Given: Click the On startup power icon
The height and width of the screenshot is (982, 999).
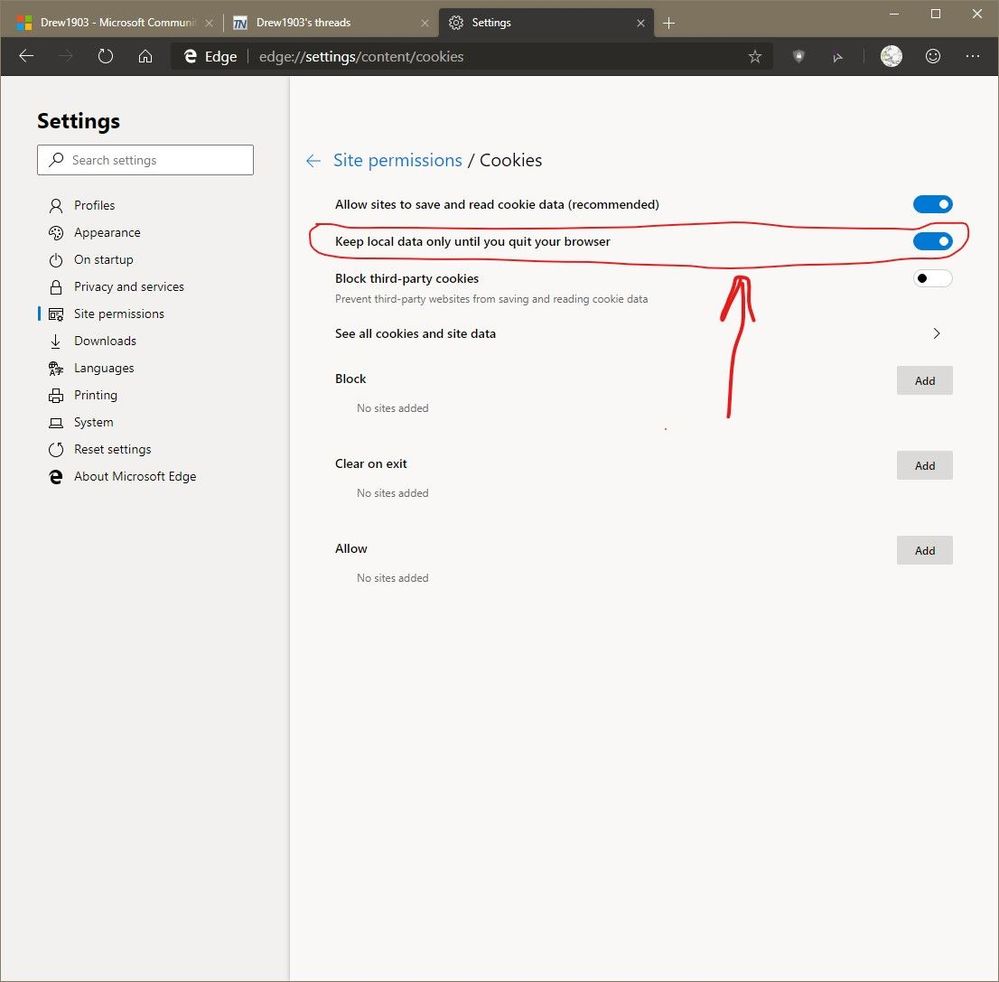Looking at the screenshot, I should 56,260.
